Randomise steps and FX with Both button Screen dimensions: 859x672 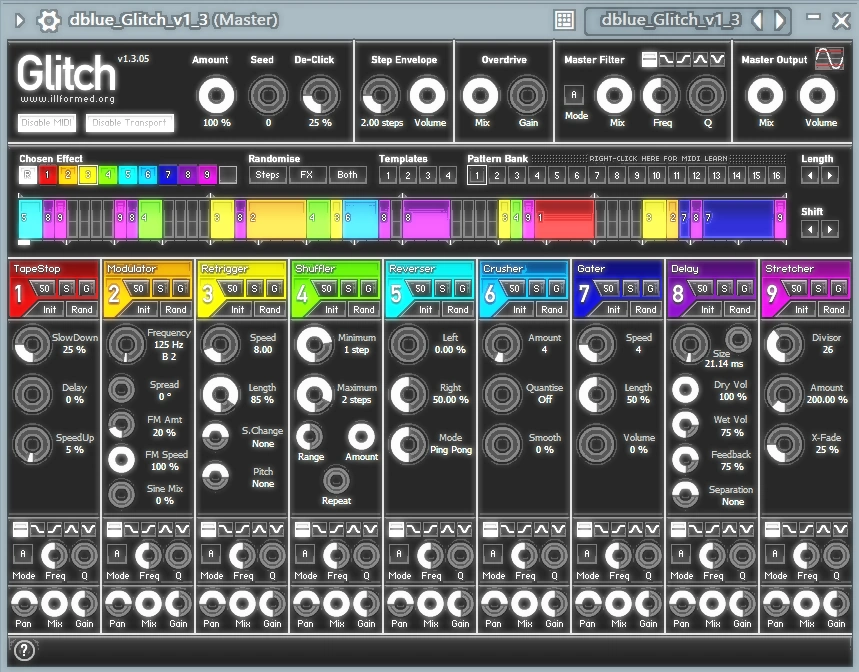[347, 175]
